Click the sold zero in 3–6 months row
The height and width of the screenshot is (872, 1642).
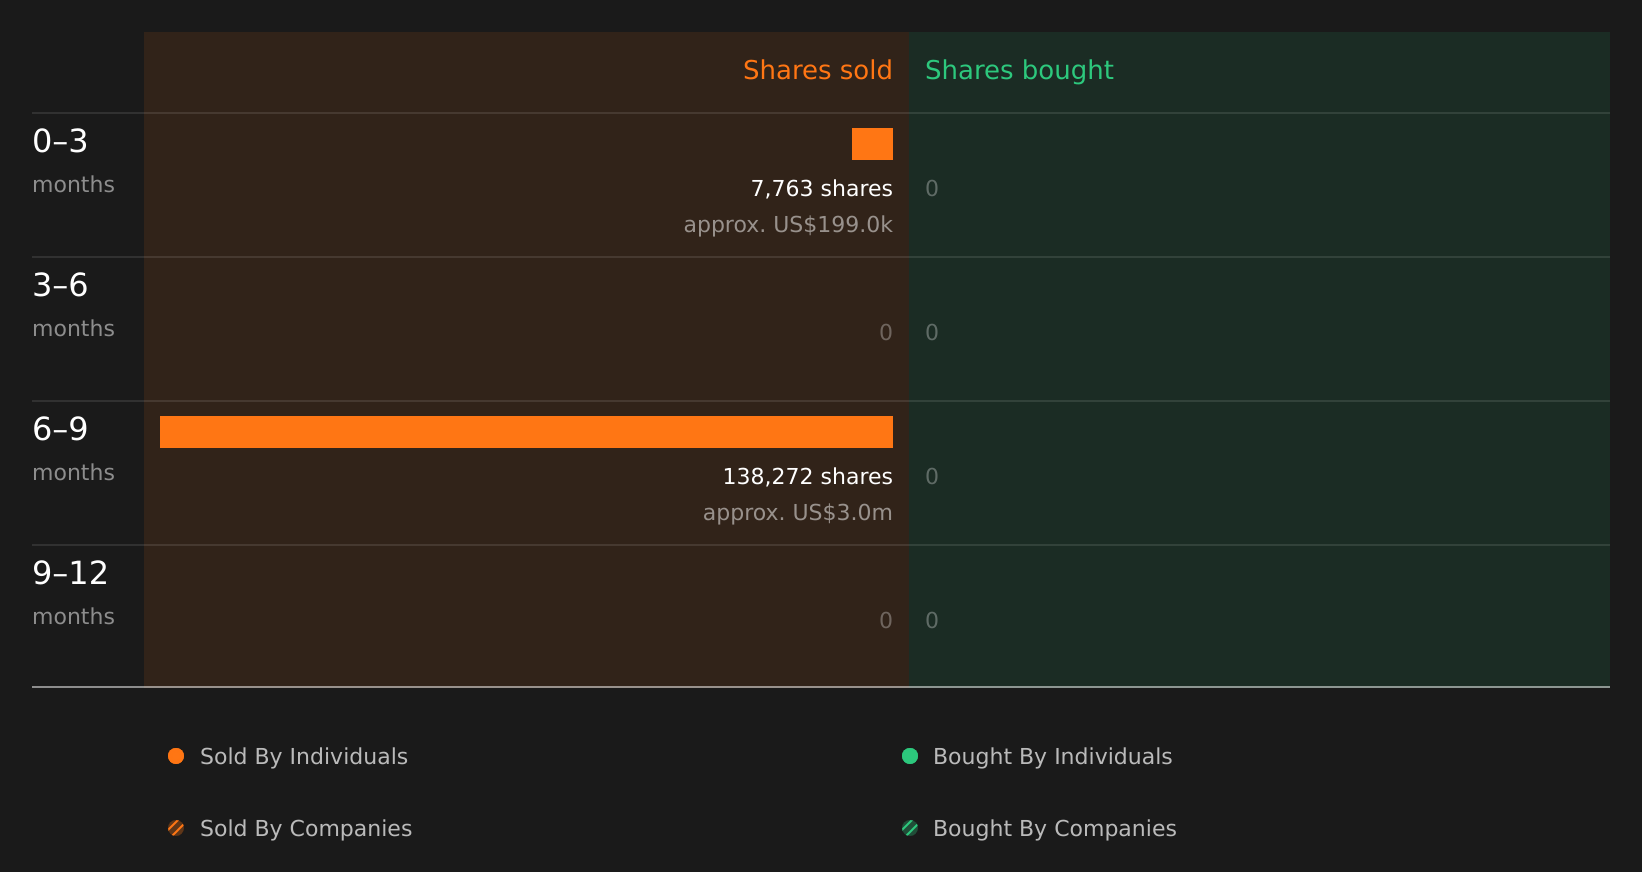[x=886, y=332]
